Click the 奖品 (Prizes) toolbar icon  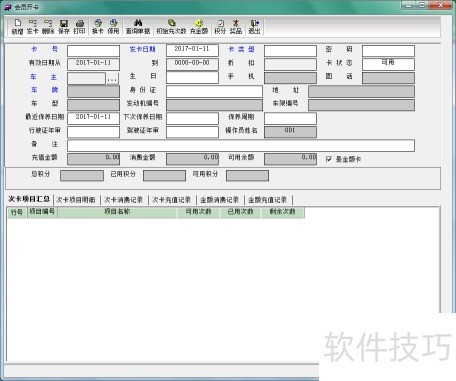[236, 27]
